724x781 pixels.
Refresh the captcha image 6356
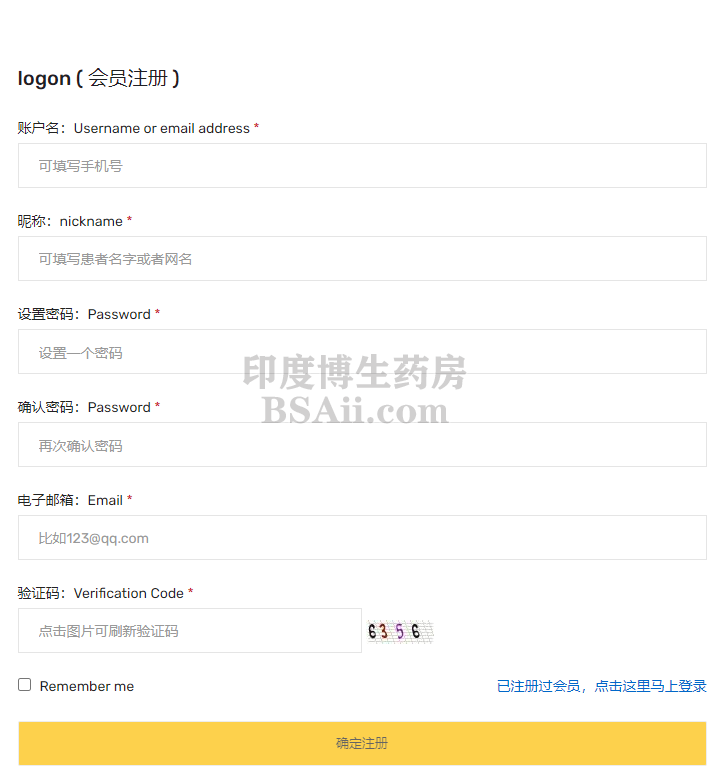[x=400, y=632]
